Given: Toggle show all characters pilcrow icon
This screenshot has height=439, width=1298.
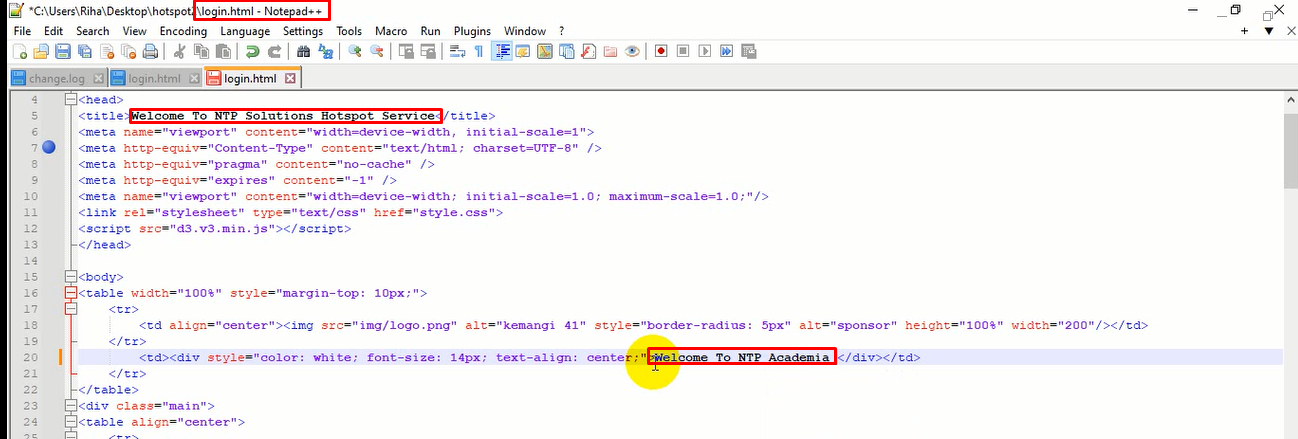Looking at the screenshot, I should (478, 50).
